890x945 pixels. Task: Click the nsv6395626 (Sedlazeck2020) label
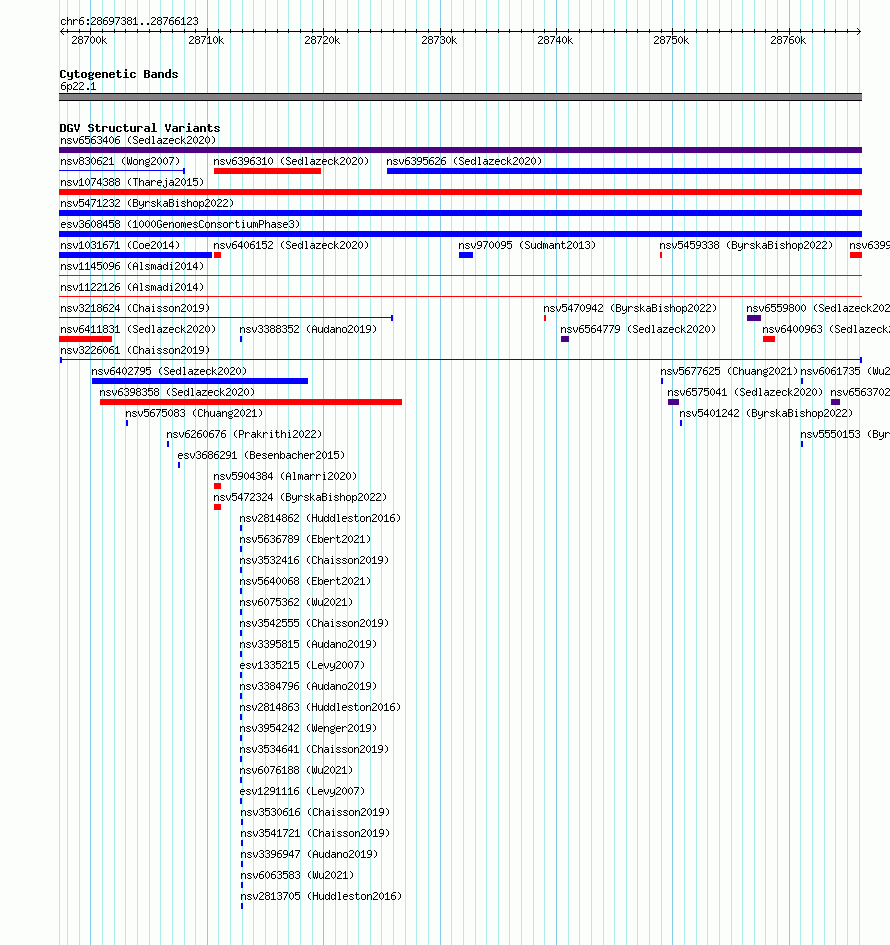pyautogui.click(x=464, y=162)
